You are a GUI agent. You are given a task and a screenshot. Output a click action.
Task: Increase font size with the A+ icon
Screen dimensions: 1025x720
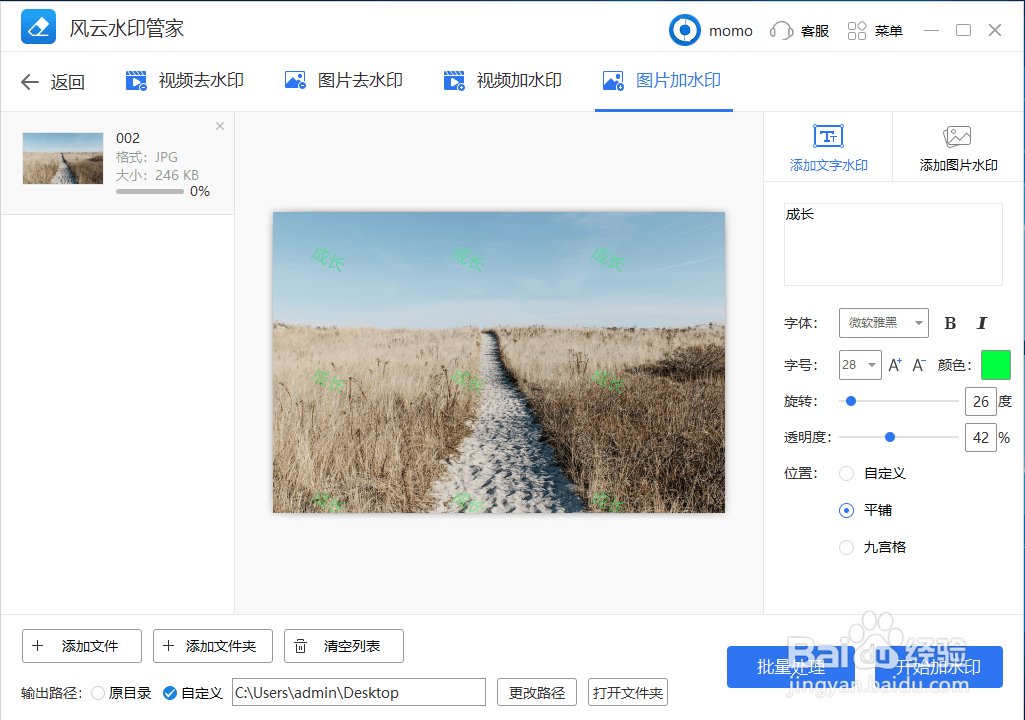[894, 365]
